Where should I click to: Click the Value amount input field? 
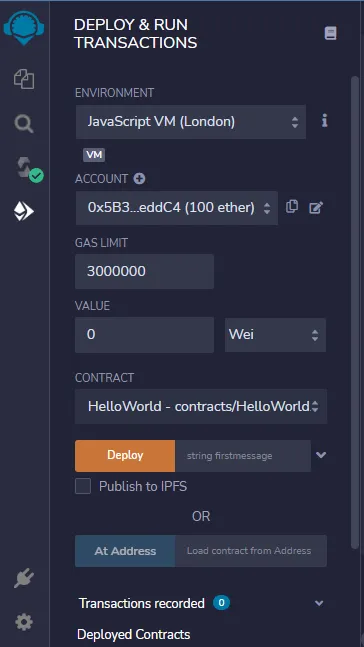pos(144,335)
